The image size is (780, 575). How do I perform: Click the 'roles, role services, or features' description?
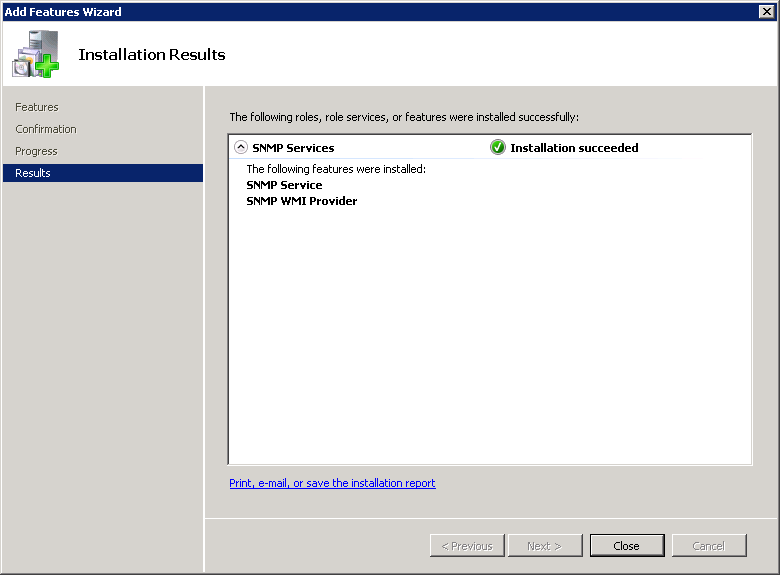coord(404,117)
